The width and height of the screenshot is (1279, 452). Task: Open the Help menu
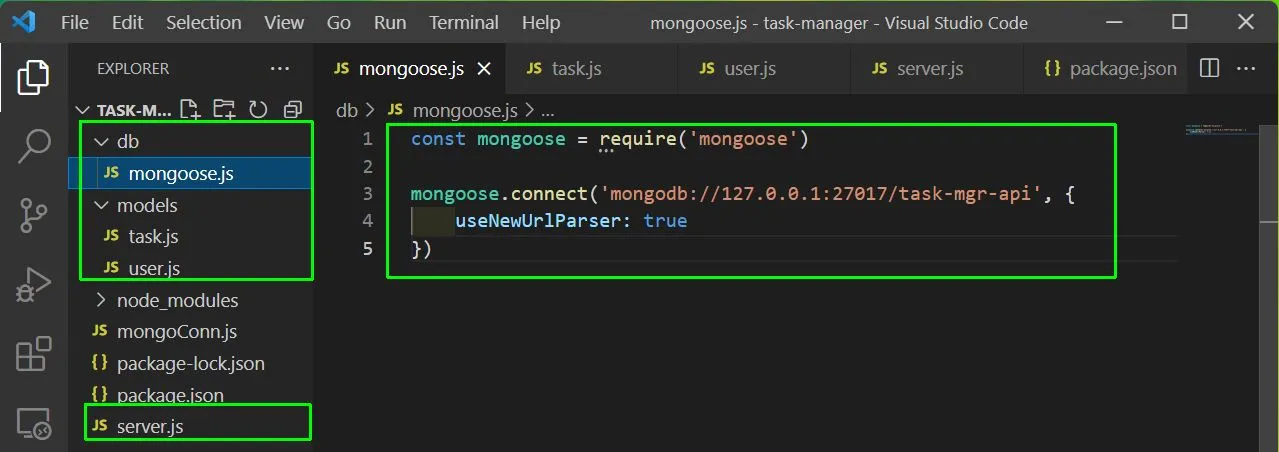tap(541, 22)
